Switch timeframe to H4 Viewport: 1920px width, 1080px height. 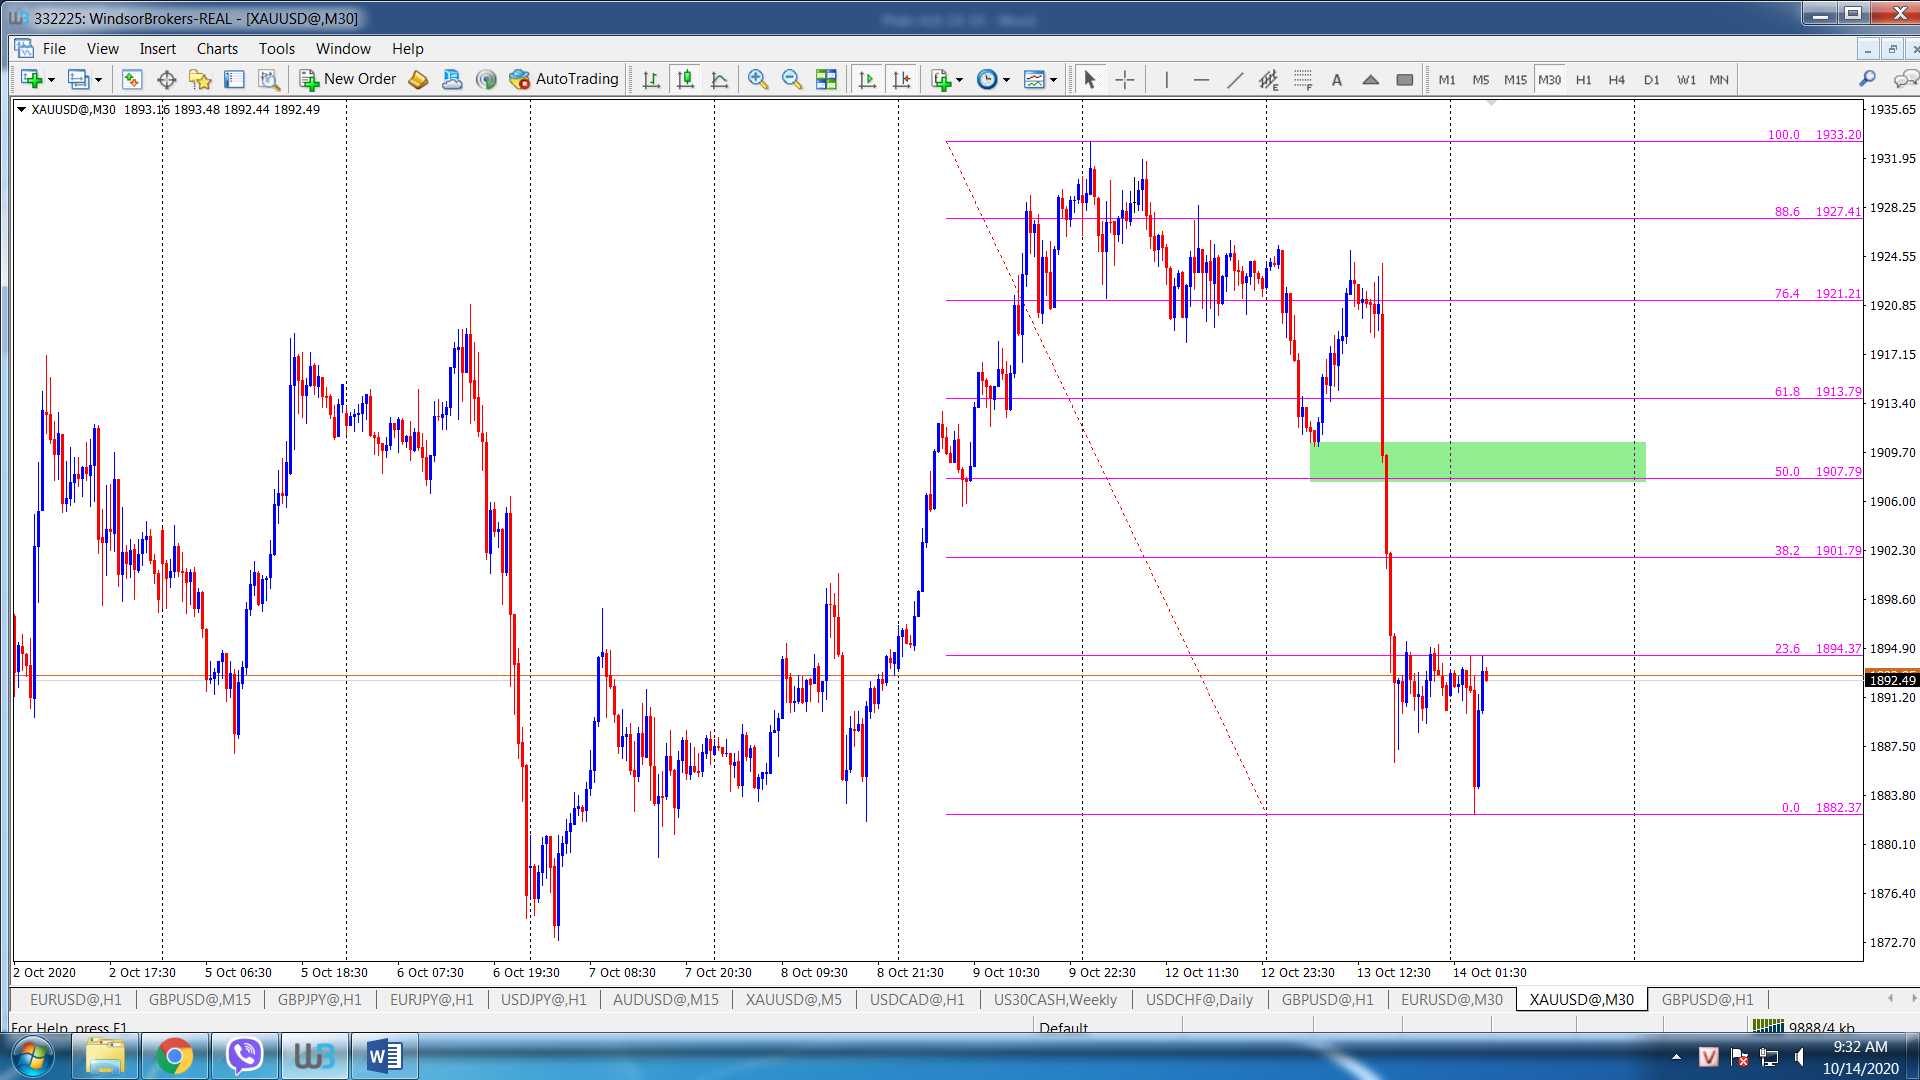click(x=1617, y=80)
